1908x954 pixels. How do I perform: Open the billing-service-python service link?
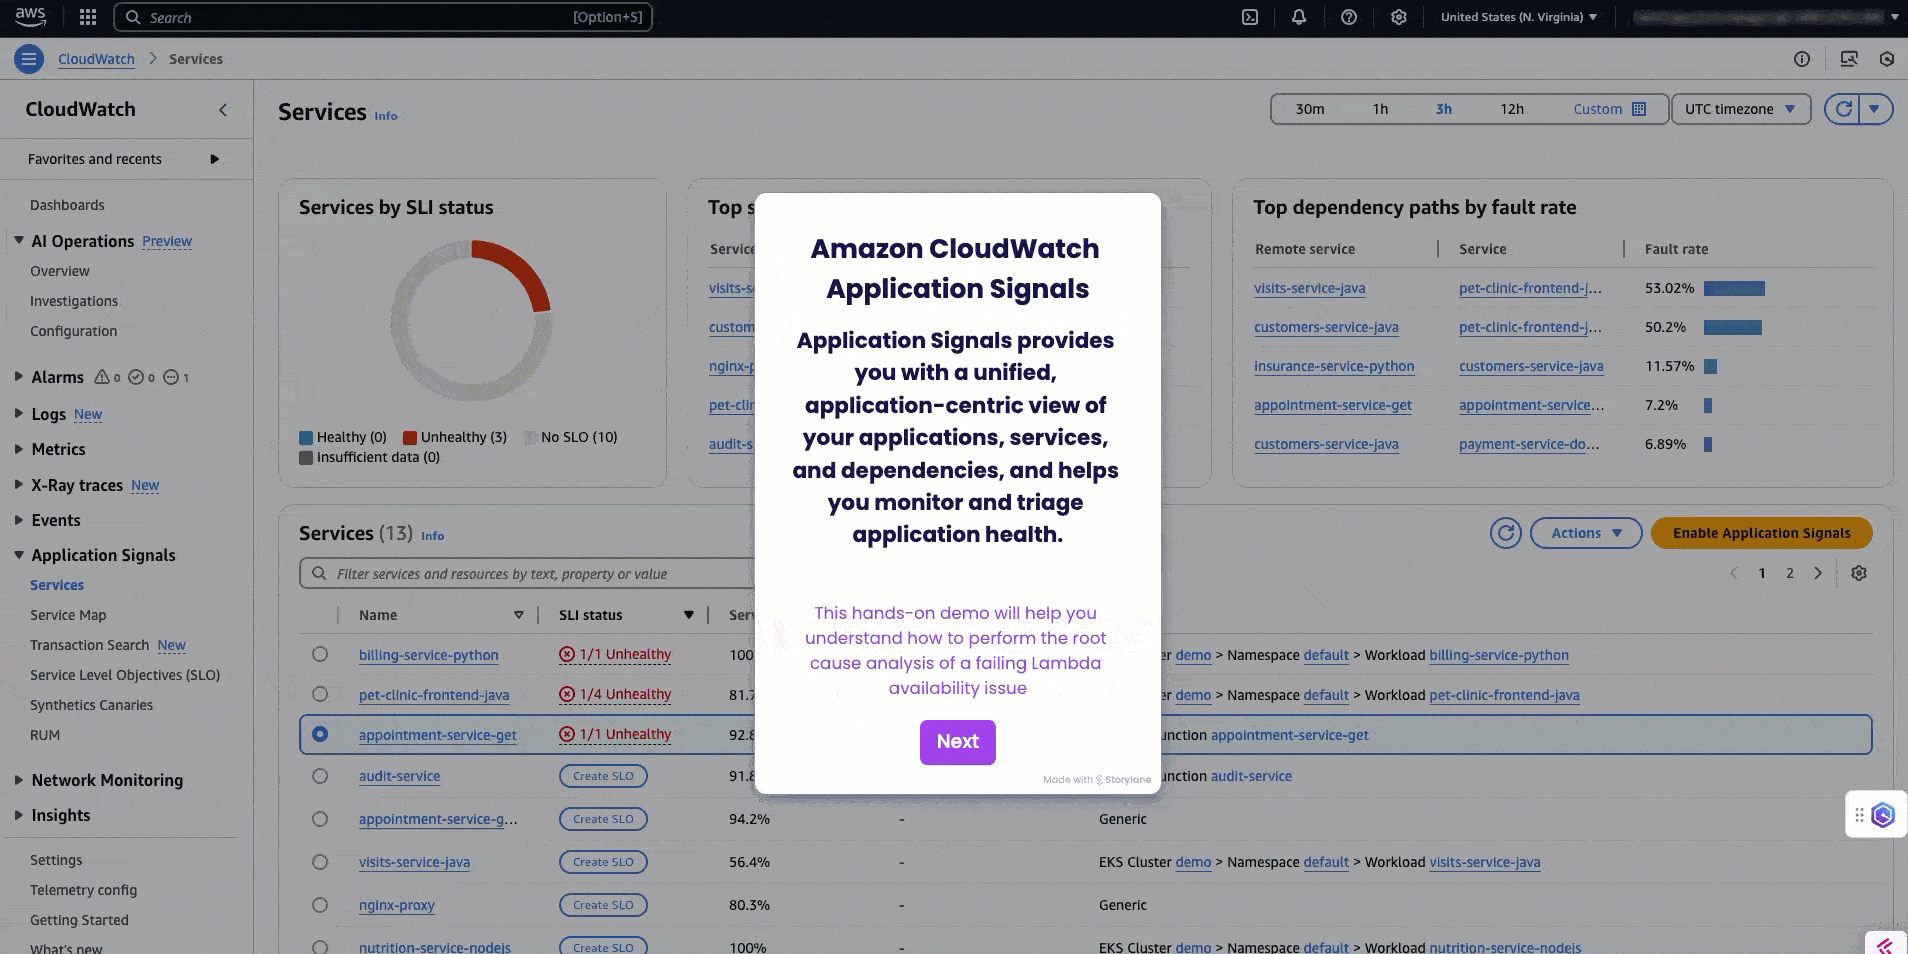pos(429,655)
